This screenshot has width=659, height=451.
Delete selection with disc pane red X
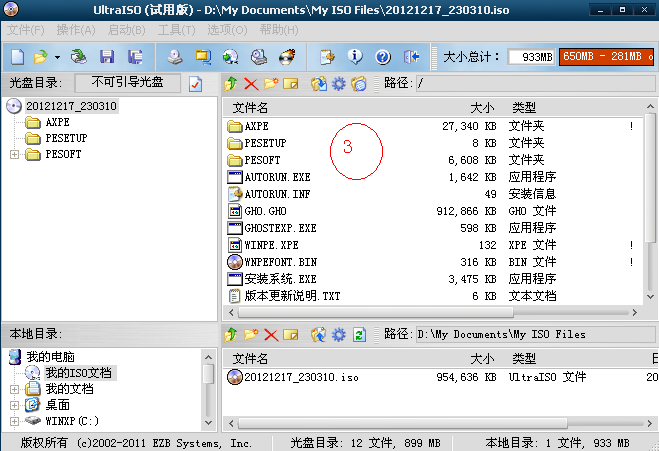(x=251, y=84)
